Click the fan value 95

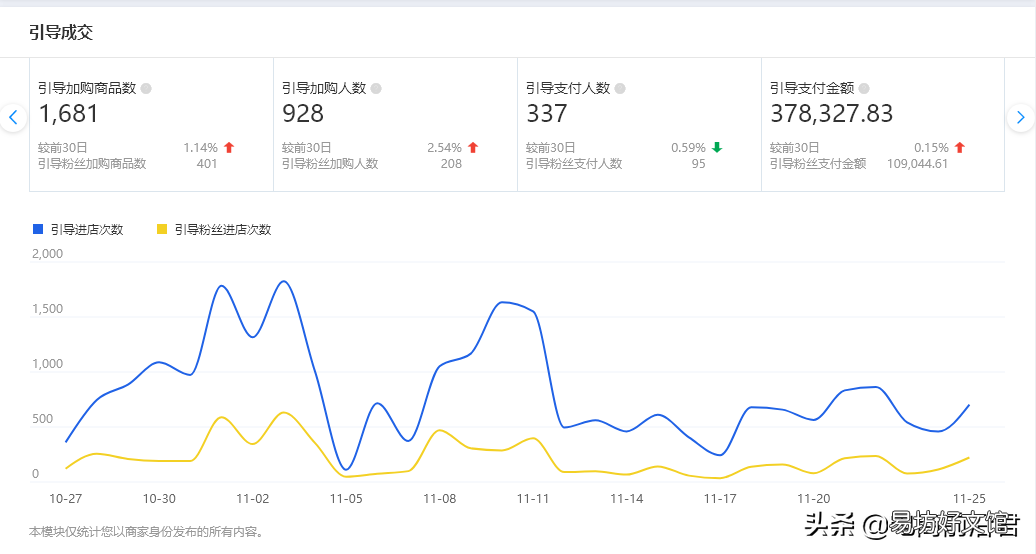[x=698, y=164]
